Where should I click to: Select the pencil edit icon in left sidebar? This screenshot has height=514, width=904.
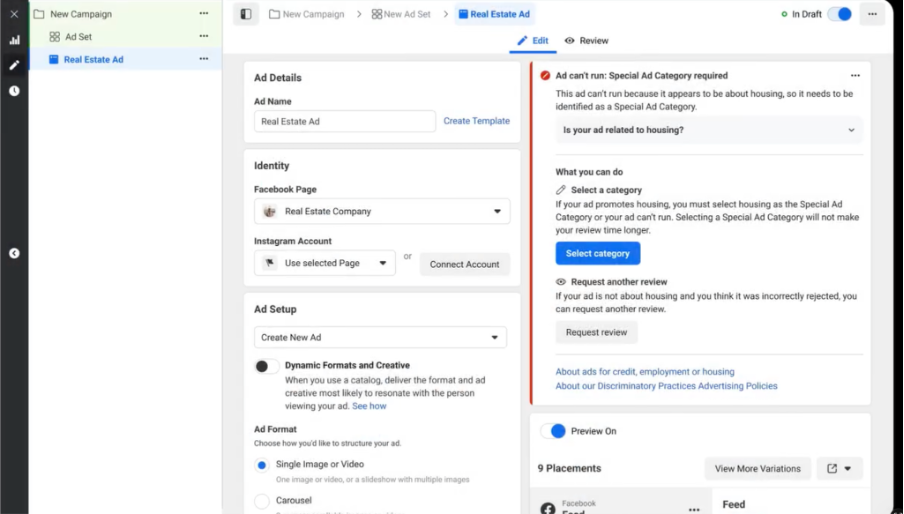[x=14, y=65]
